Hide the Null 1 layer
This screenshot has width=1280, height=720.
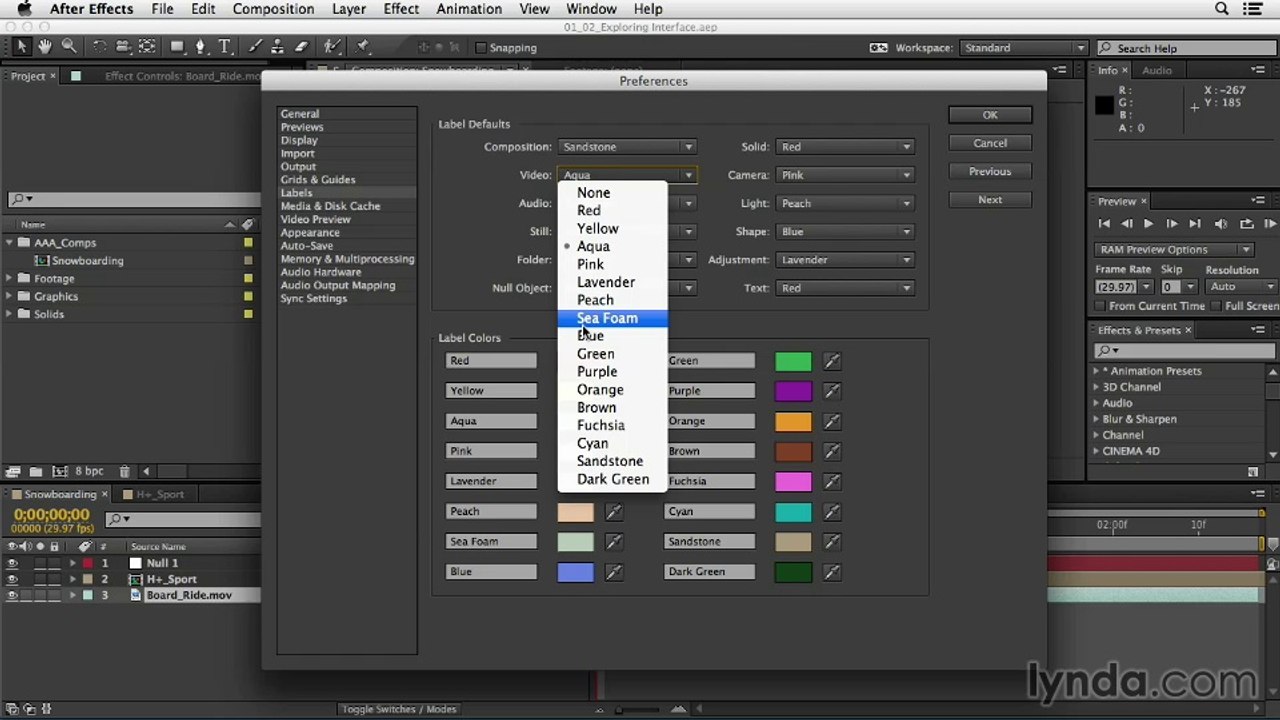click(x=12, y=563)
